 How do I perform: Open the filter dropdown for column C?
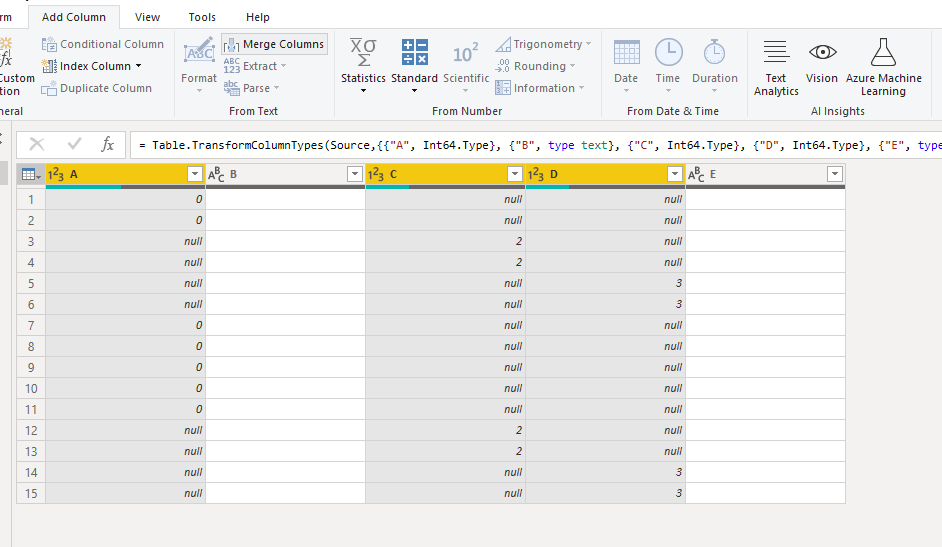coord(515,174)
